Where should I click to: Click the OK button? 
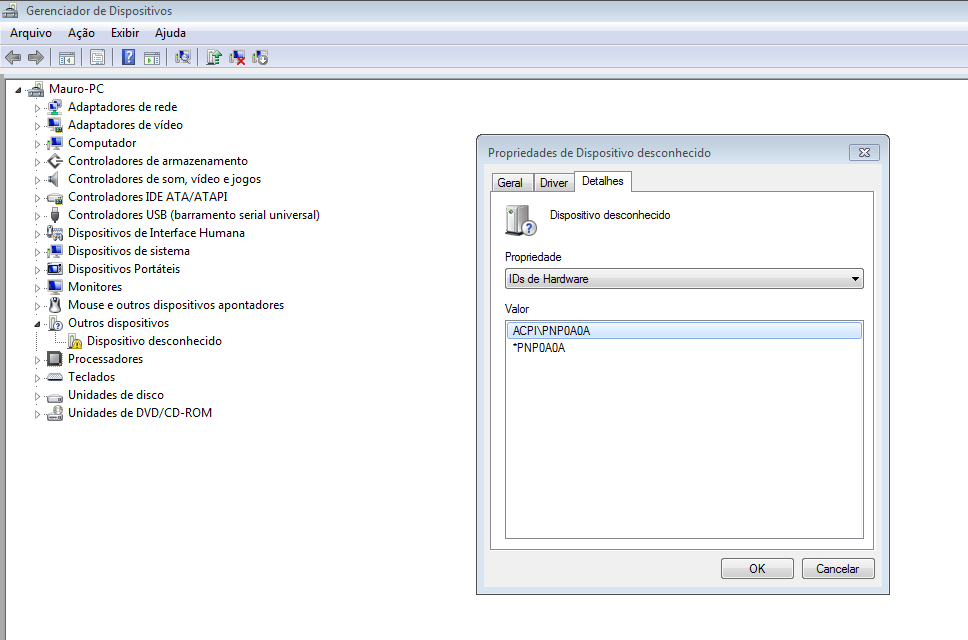click(757, 568)
